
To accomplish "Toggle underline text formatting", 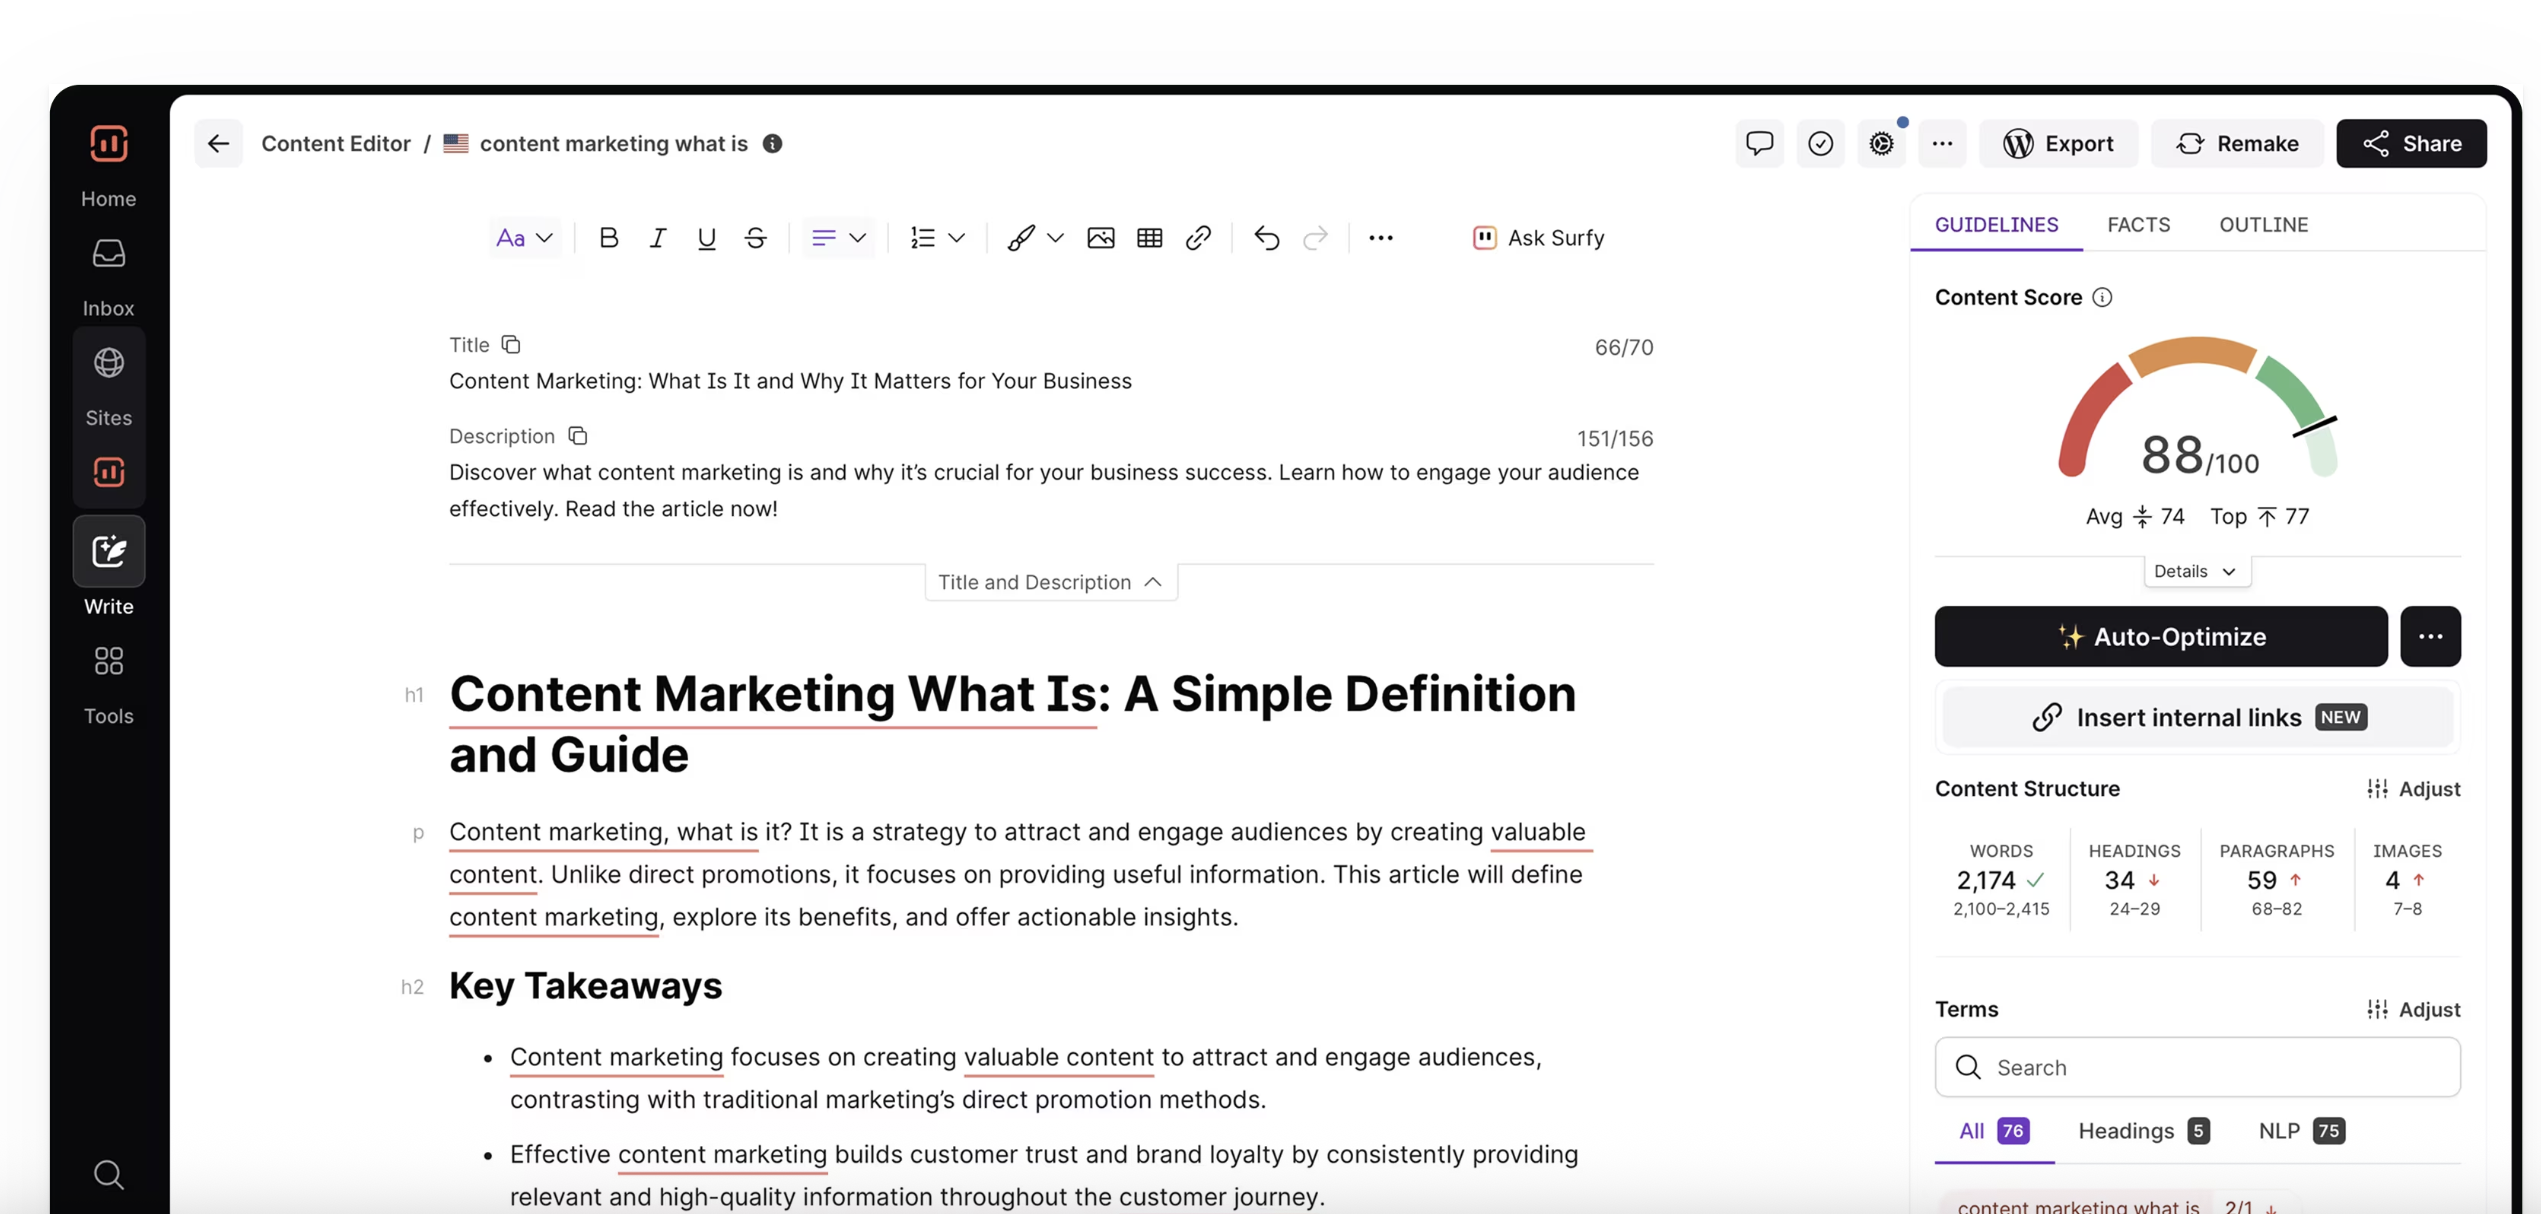I will (706, 238).
